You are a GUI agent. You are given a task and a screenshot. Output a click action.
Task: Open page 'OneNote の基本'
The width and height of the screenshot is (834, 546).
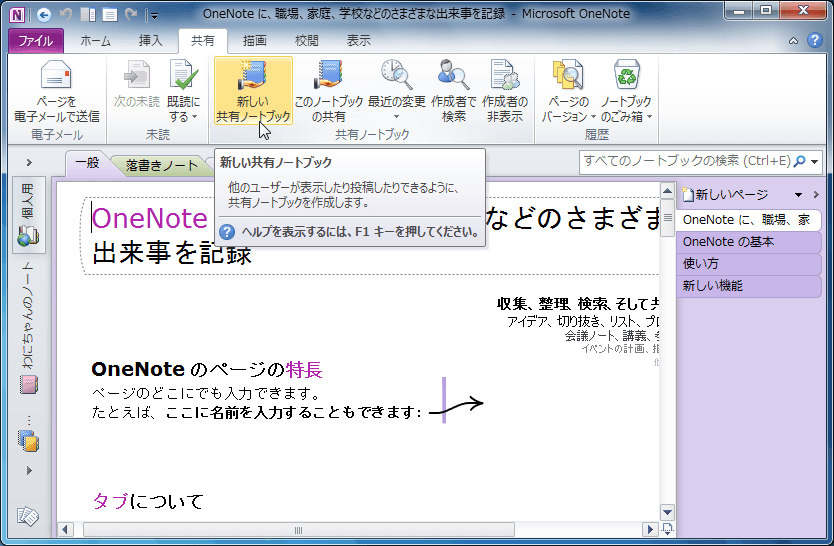click(x=748, y=242)
